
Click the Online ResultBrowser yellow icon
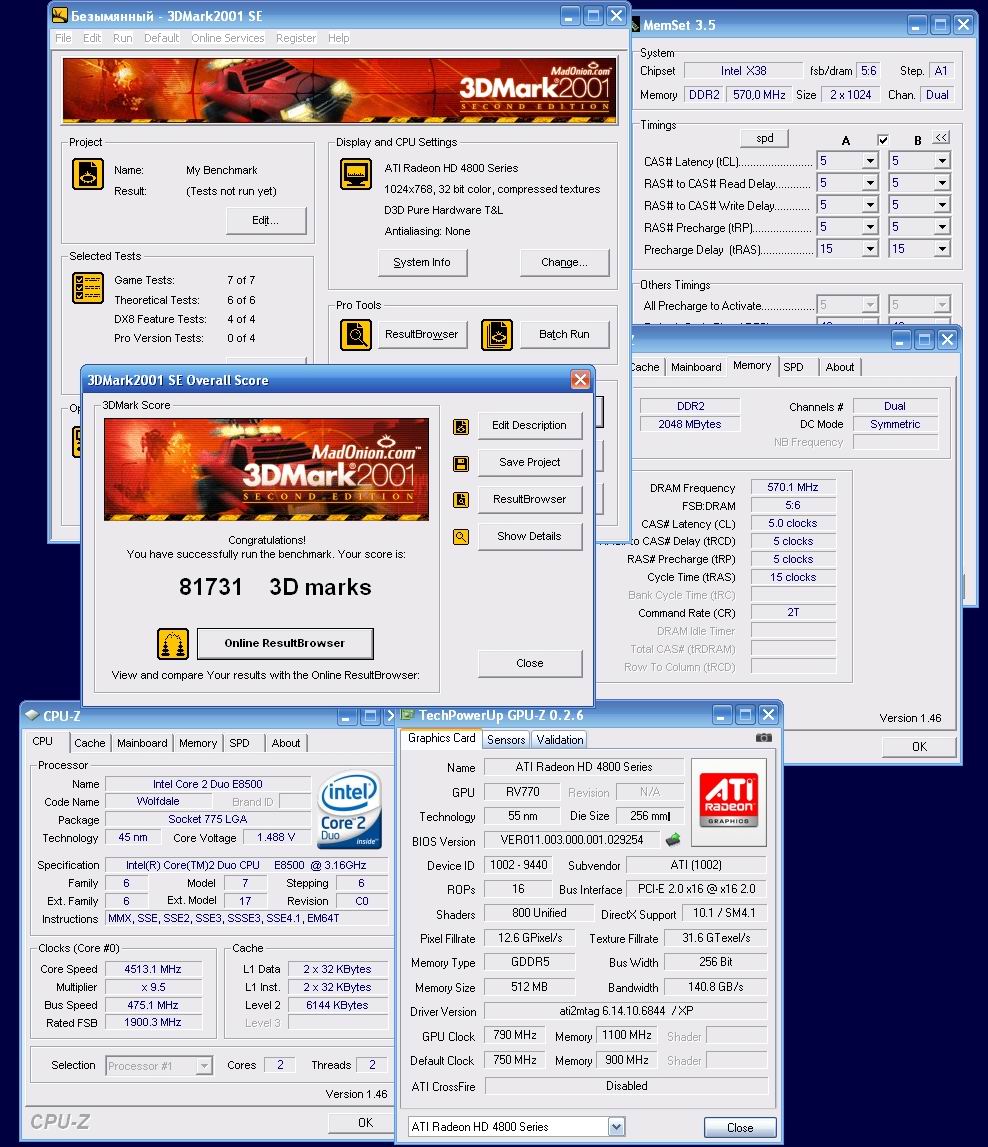173,644
